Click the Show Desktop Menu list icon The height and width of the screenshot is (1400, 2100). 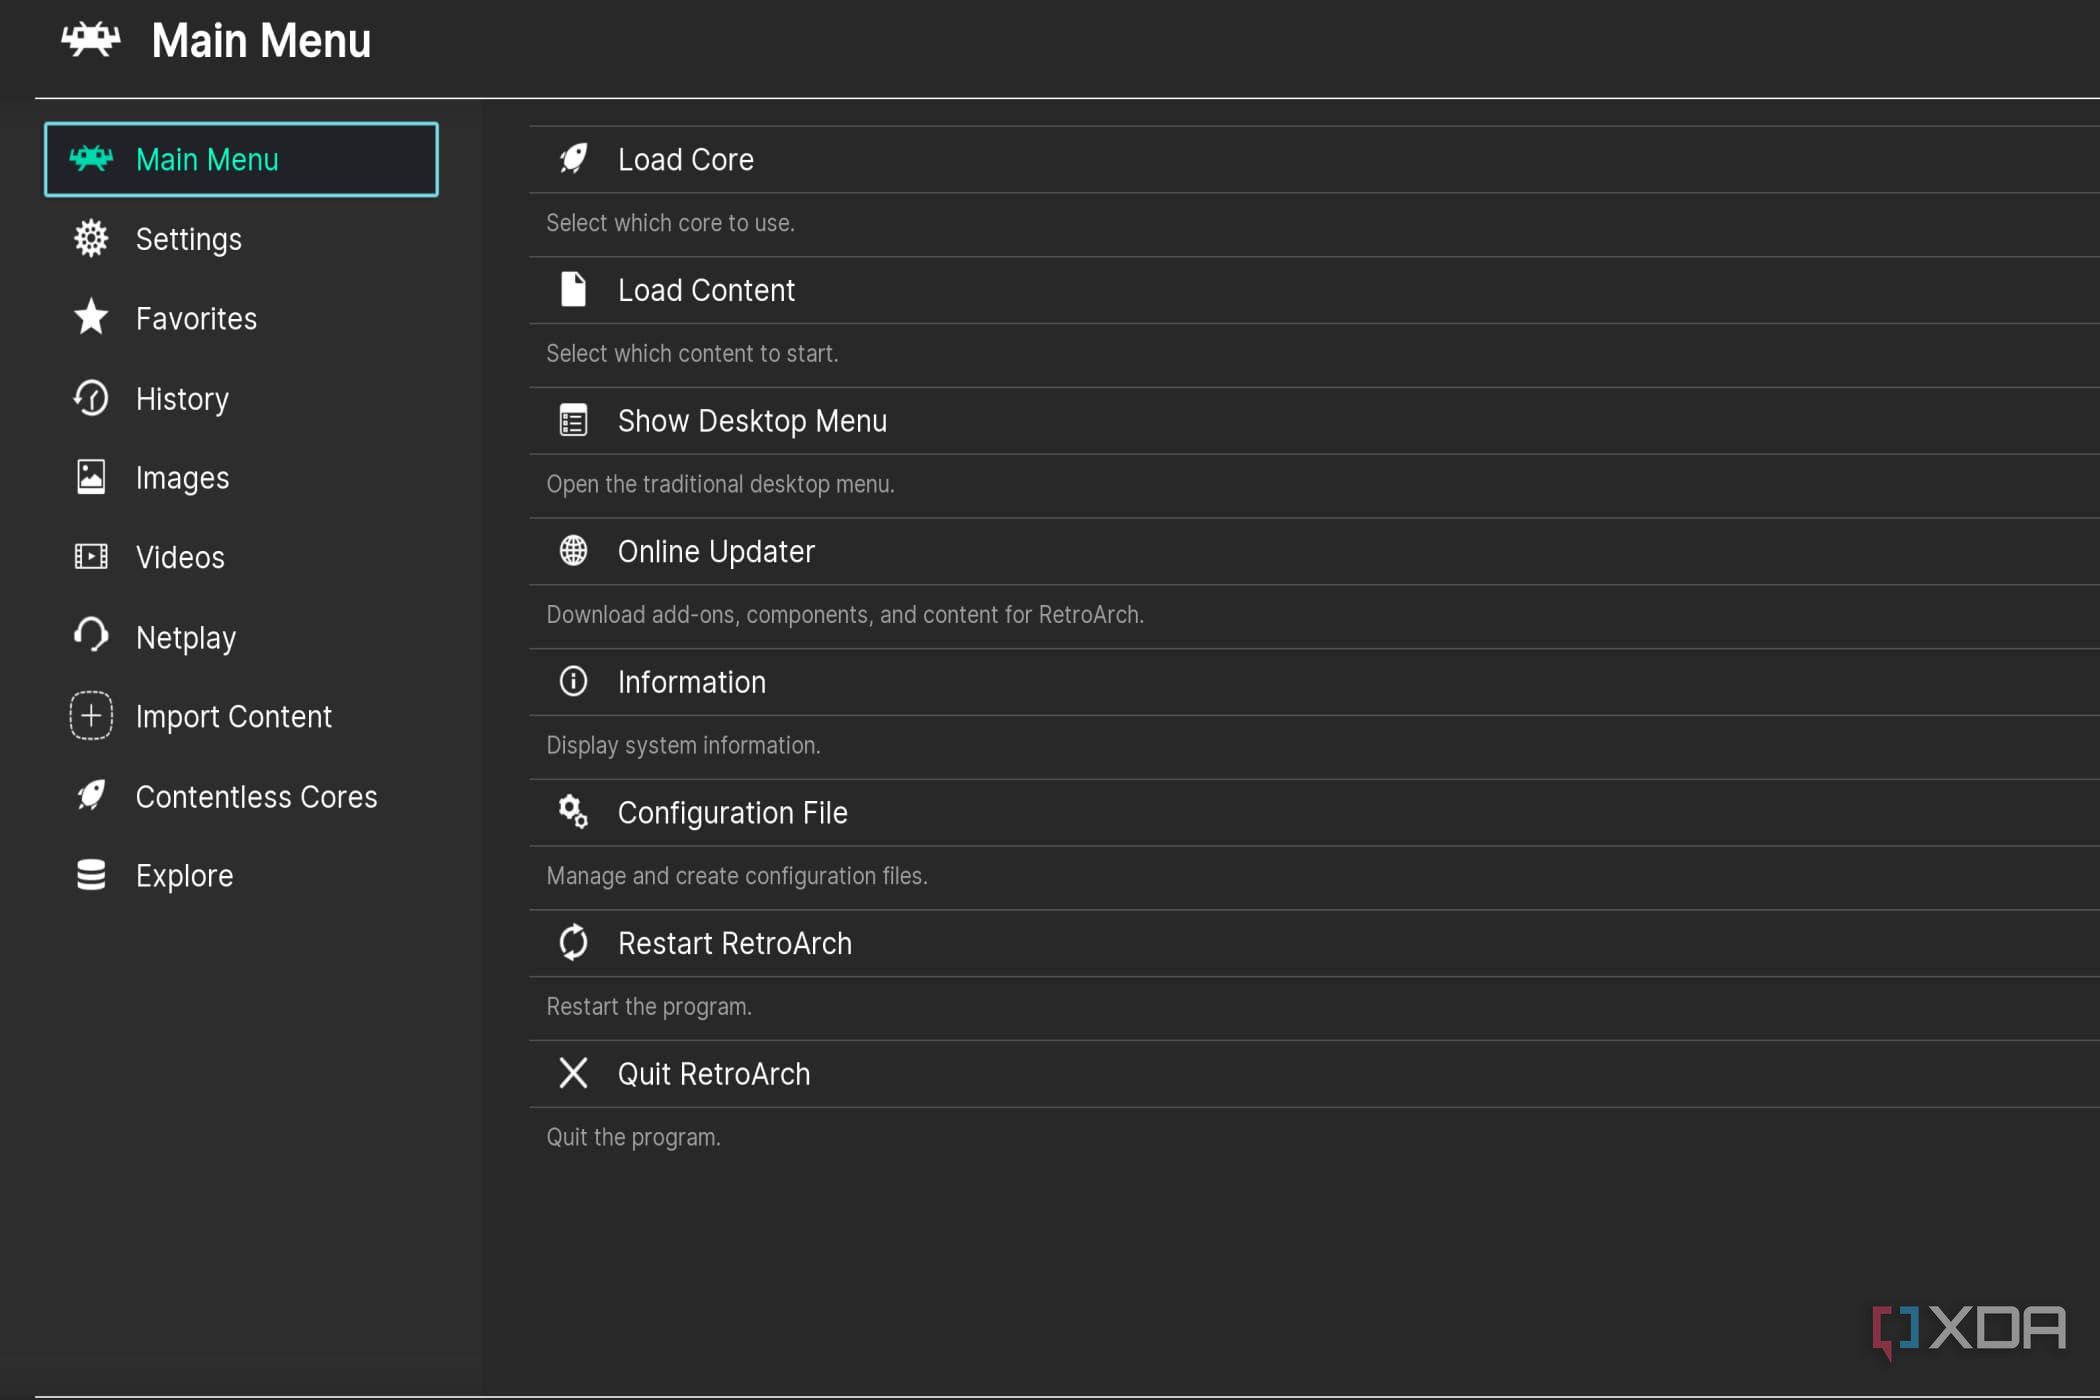573,420
